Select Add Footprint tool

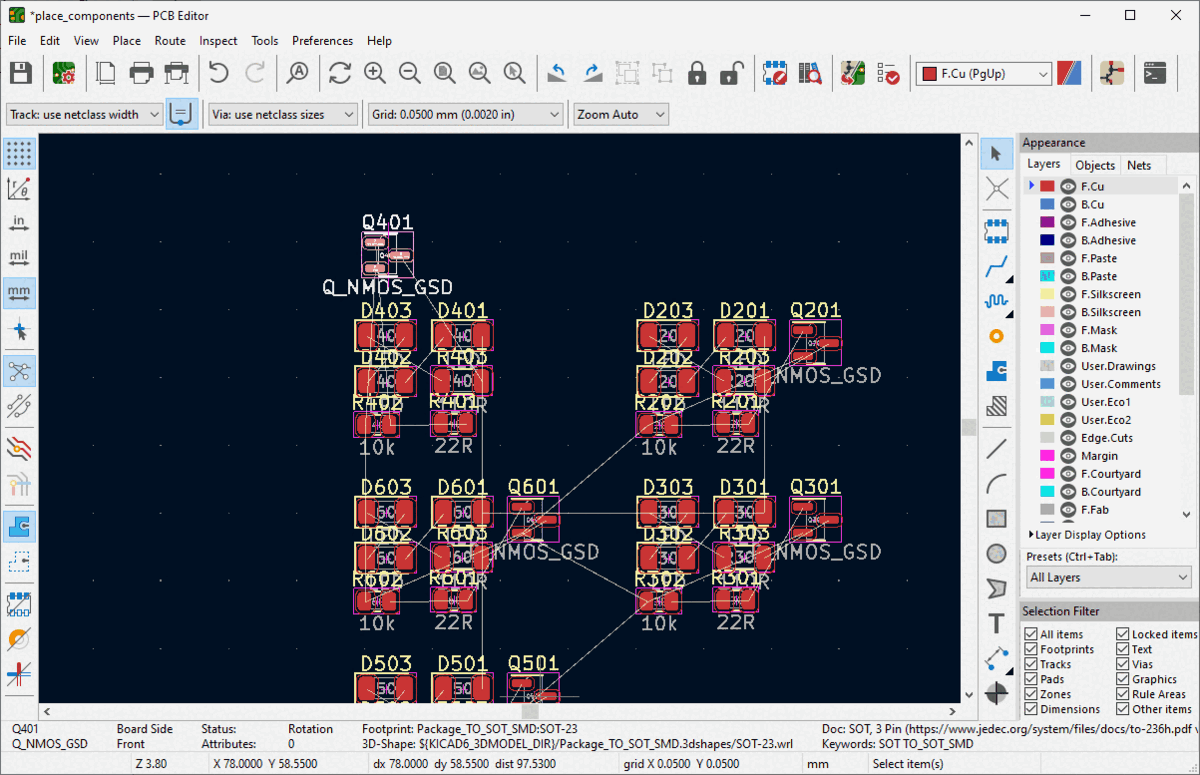tap(996, 231)
